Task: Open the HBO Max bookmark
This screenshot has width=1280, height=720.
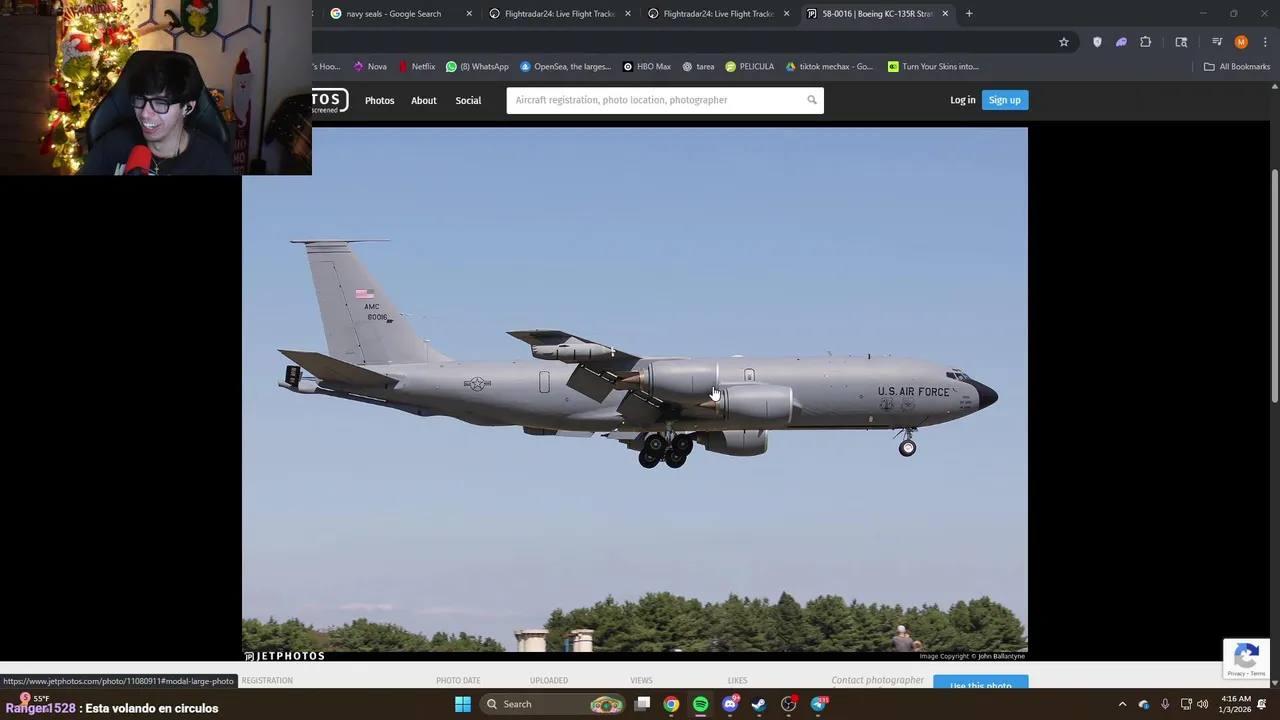Action: (647, 67)
